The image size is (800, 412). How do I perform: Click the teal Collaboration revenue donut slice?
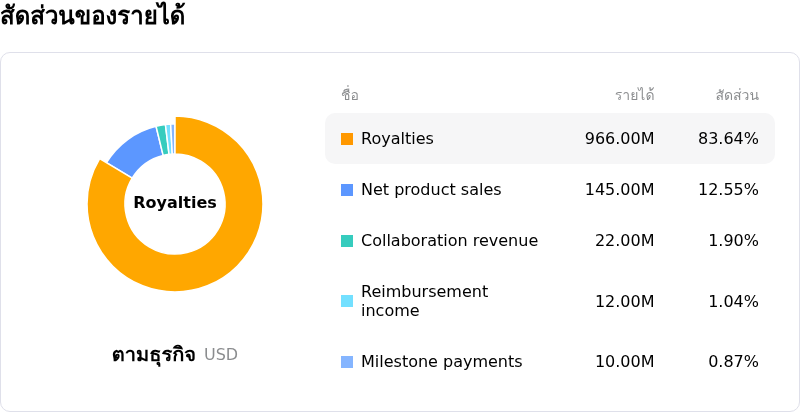(x=162, y=139)
